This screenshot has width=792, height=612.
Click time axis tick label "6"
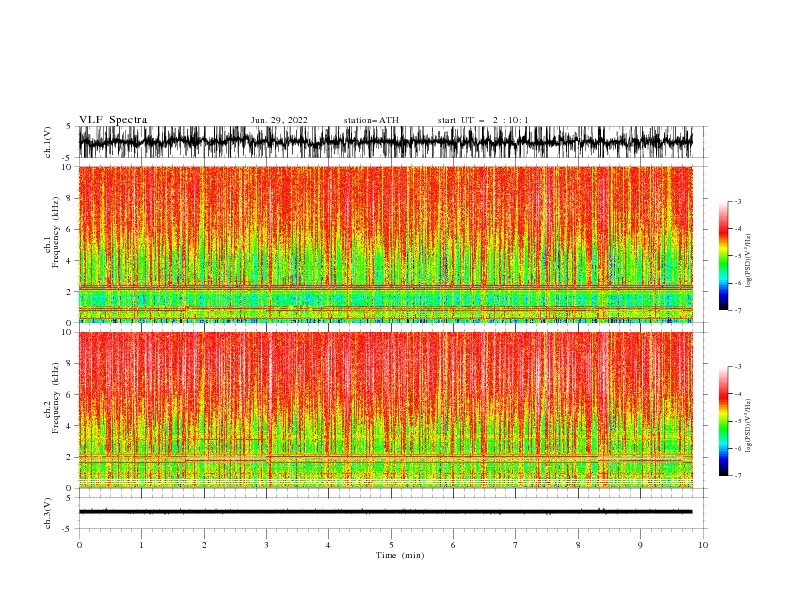coord(453,545)
